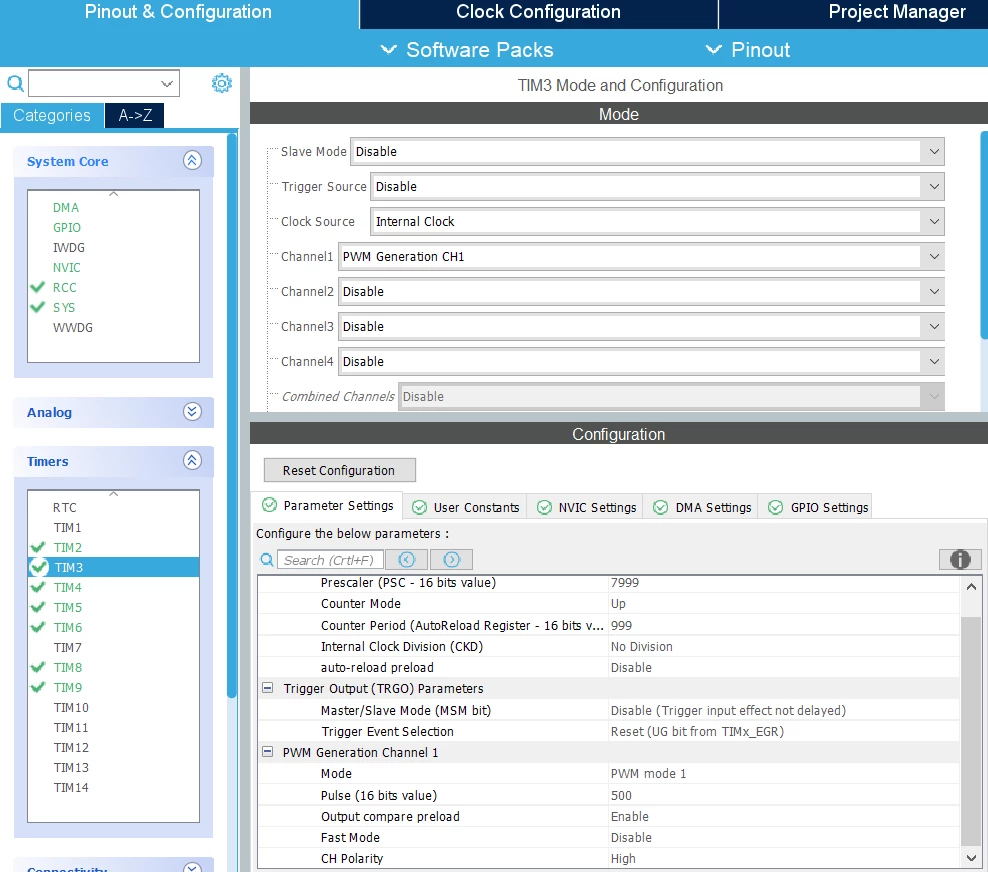
Task: Click the Reset Configuration button
Action: coord(339,471)
